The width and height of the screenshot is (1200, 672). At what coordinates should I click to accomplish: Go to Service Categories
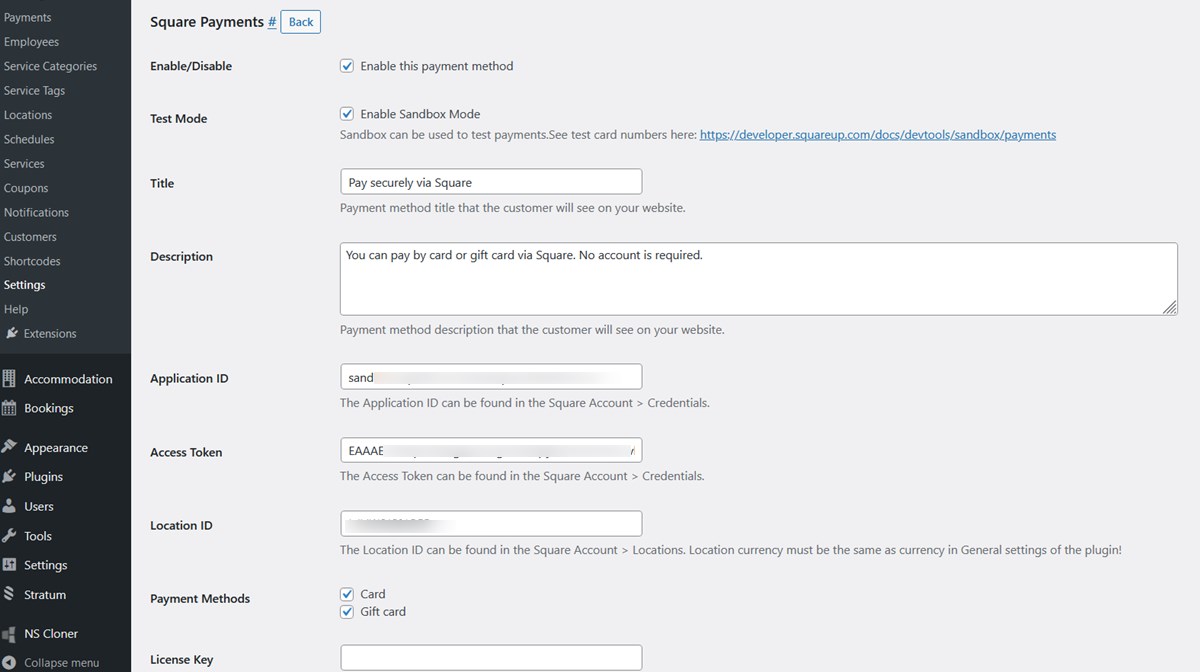[50, 66]
